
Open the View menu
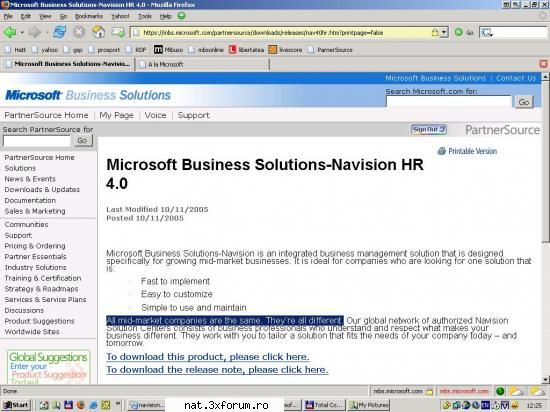(x=45, y=16)
